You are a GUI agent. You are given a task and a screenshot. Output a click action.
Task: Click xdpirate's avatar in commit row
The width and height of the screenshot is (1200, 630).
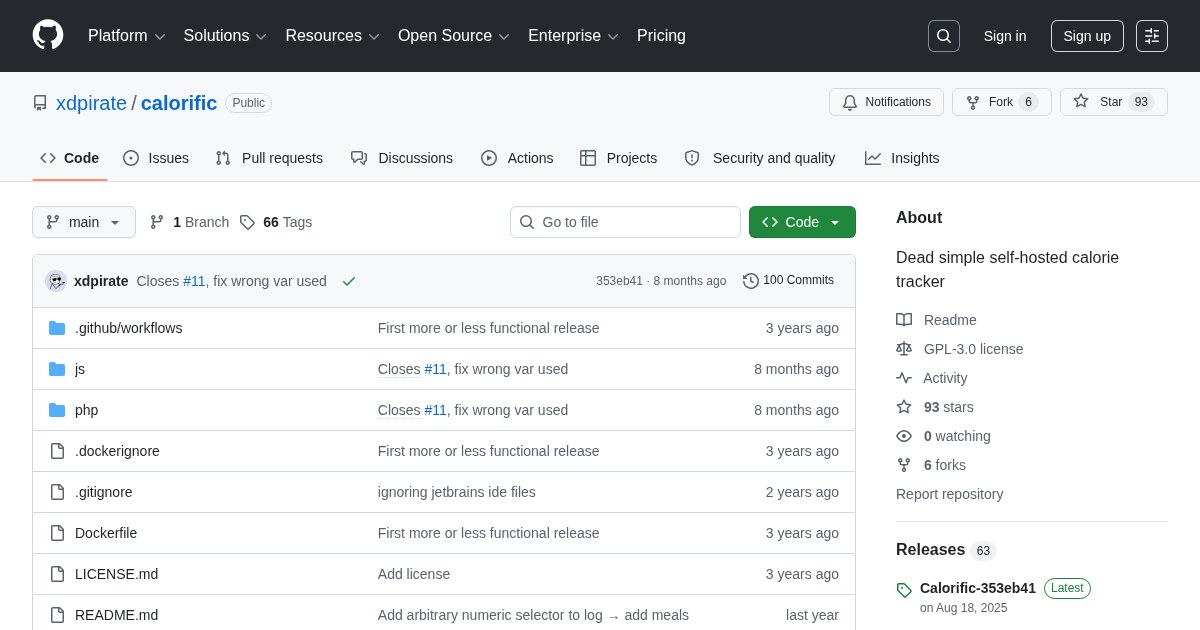(x=56, y=281)
